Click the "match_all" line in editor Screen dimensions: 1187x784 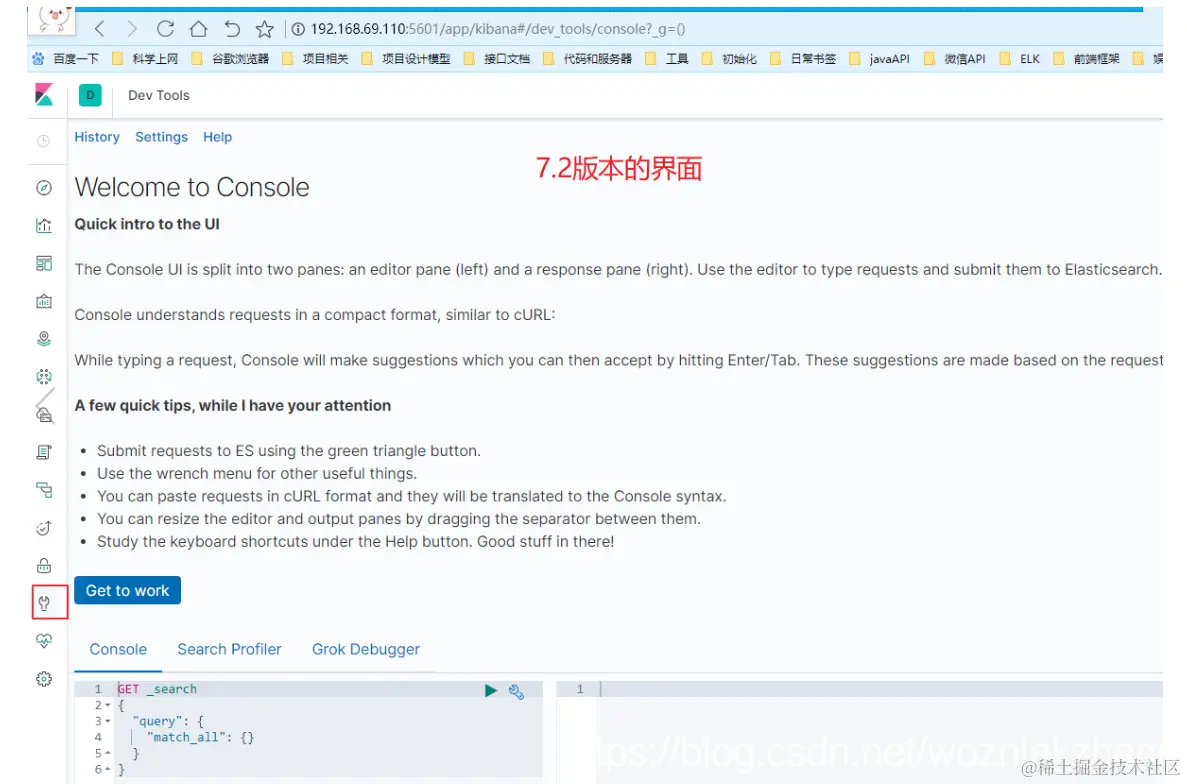coord(200,737)
